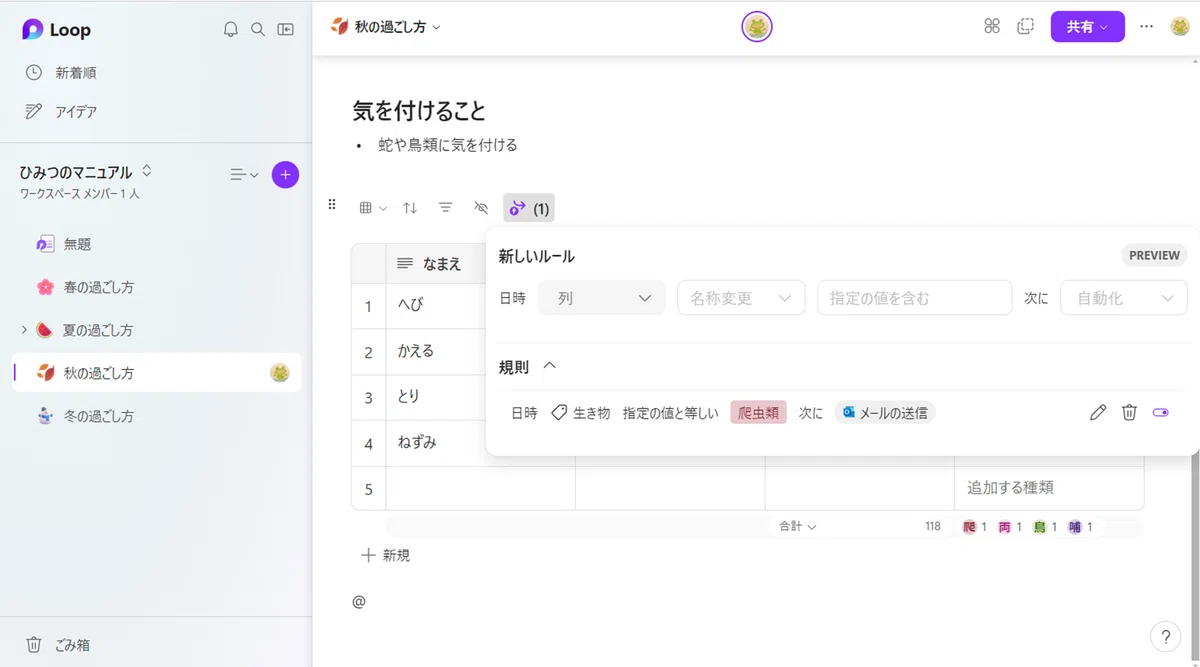Open workspace sort list dropdown

point(244,175)
